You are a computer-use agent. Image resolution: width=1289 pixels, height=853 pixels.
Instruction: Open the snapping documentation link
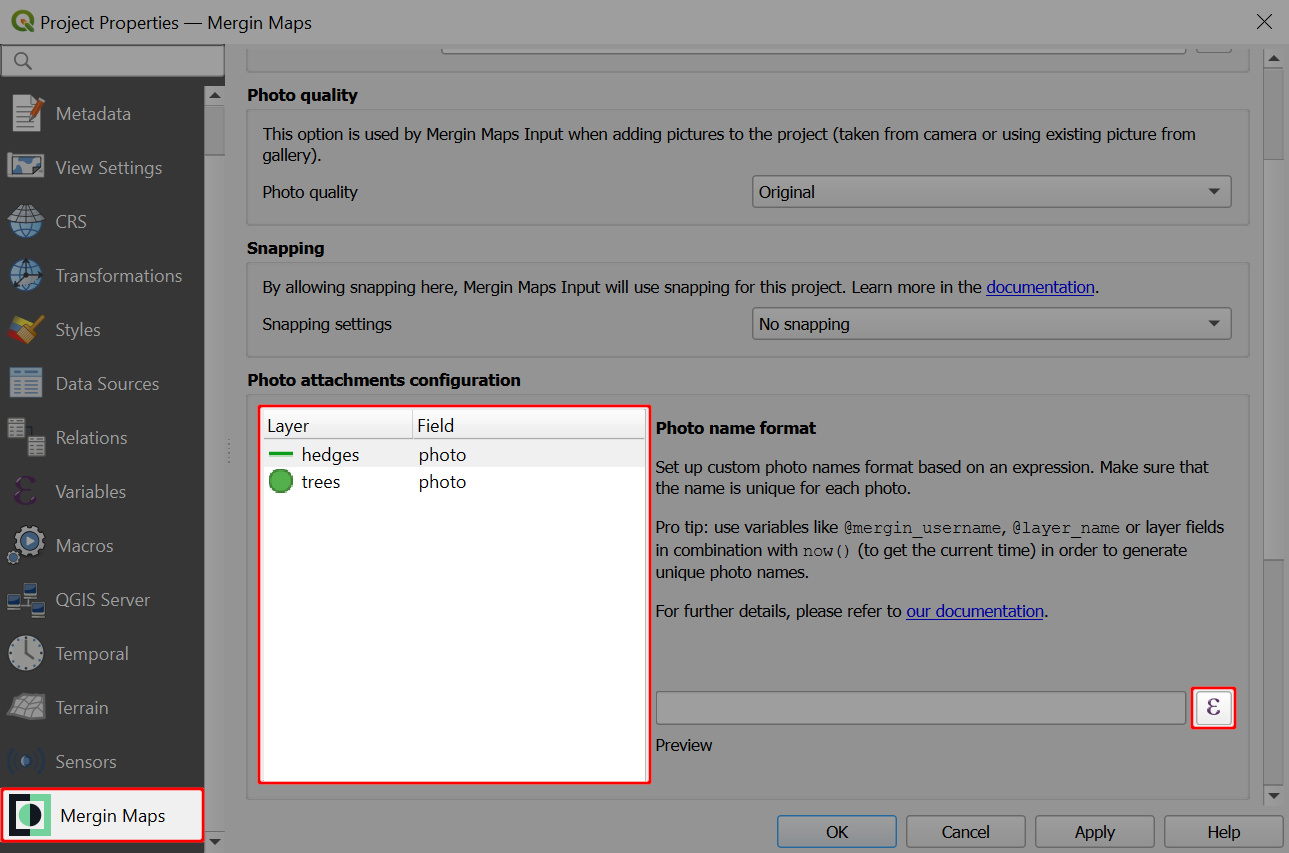point(1040,287)
